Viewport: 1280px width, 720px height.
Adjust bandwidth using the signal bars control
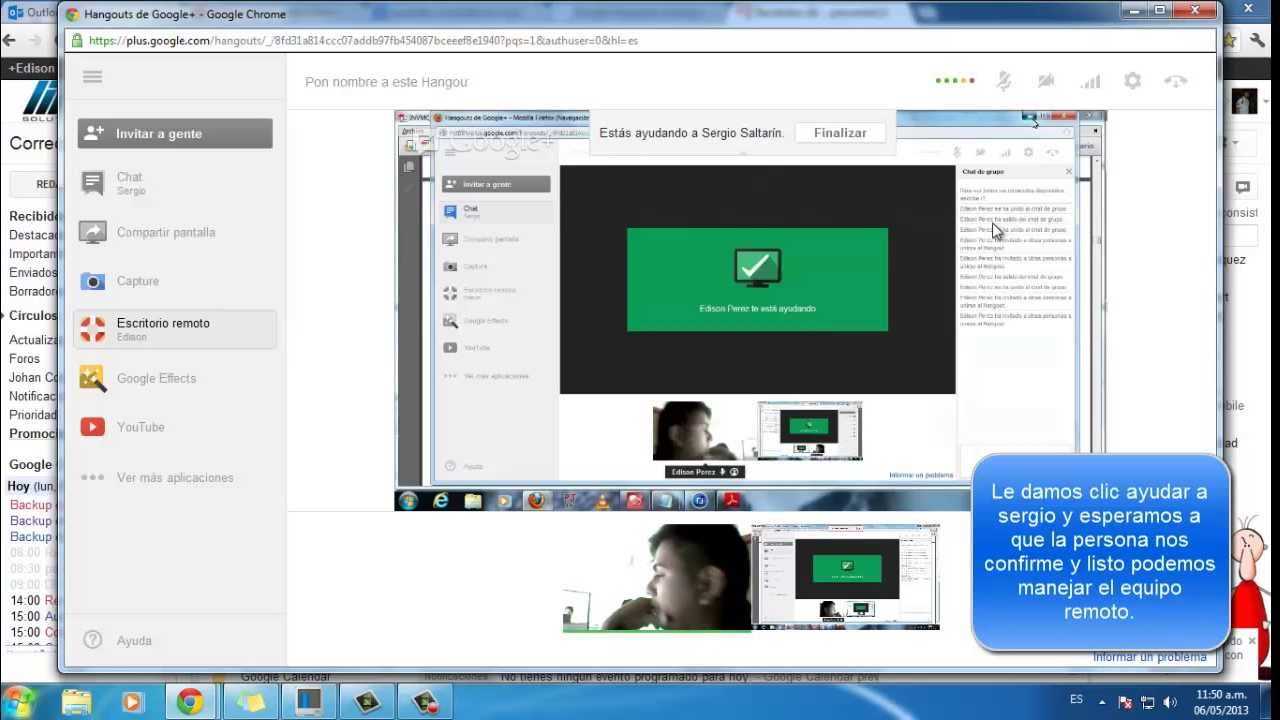click(1090, 81)
